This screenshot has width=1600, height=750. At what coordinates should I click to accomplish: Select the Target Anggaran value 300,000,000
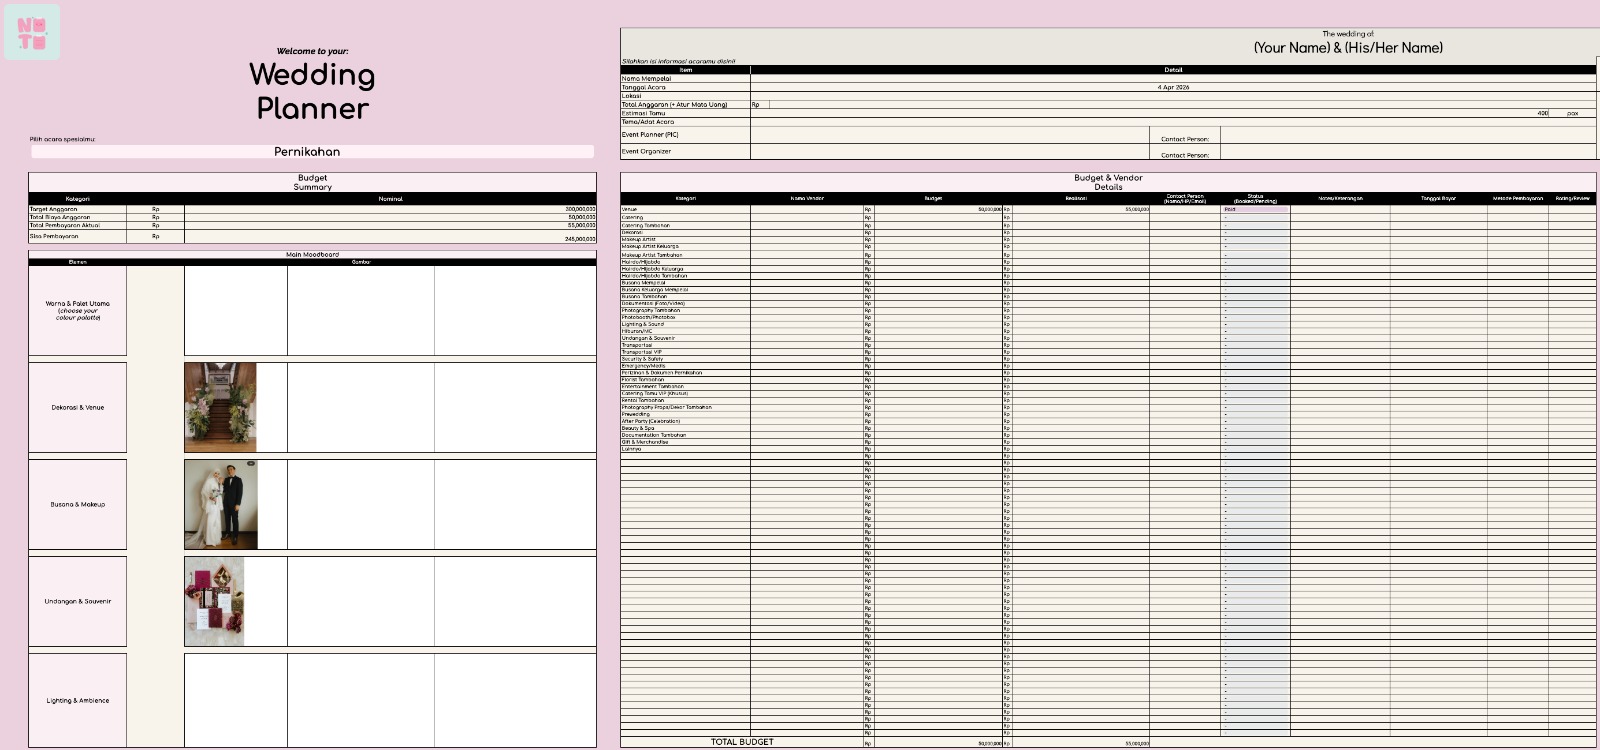(390, 209)
